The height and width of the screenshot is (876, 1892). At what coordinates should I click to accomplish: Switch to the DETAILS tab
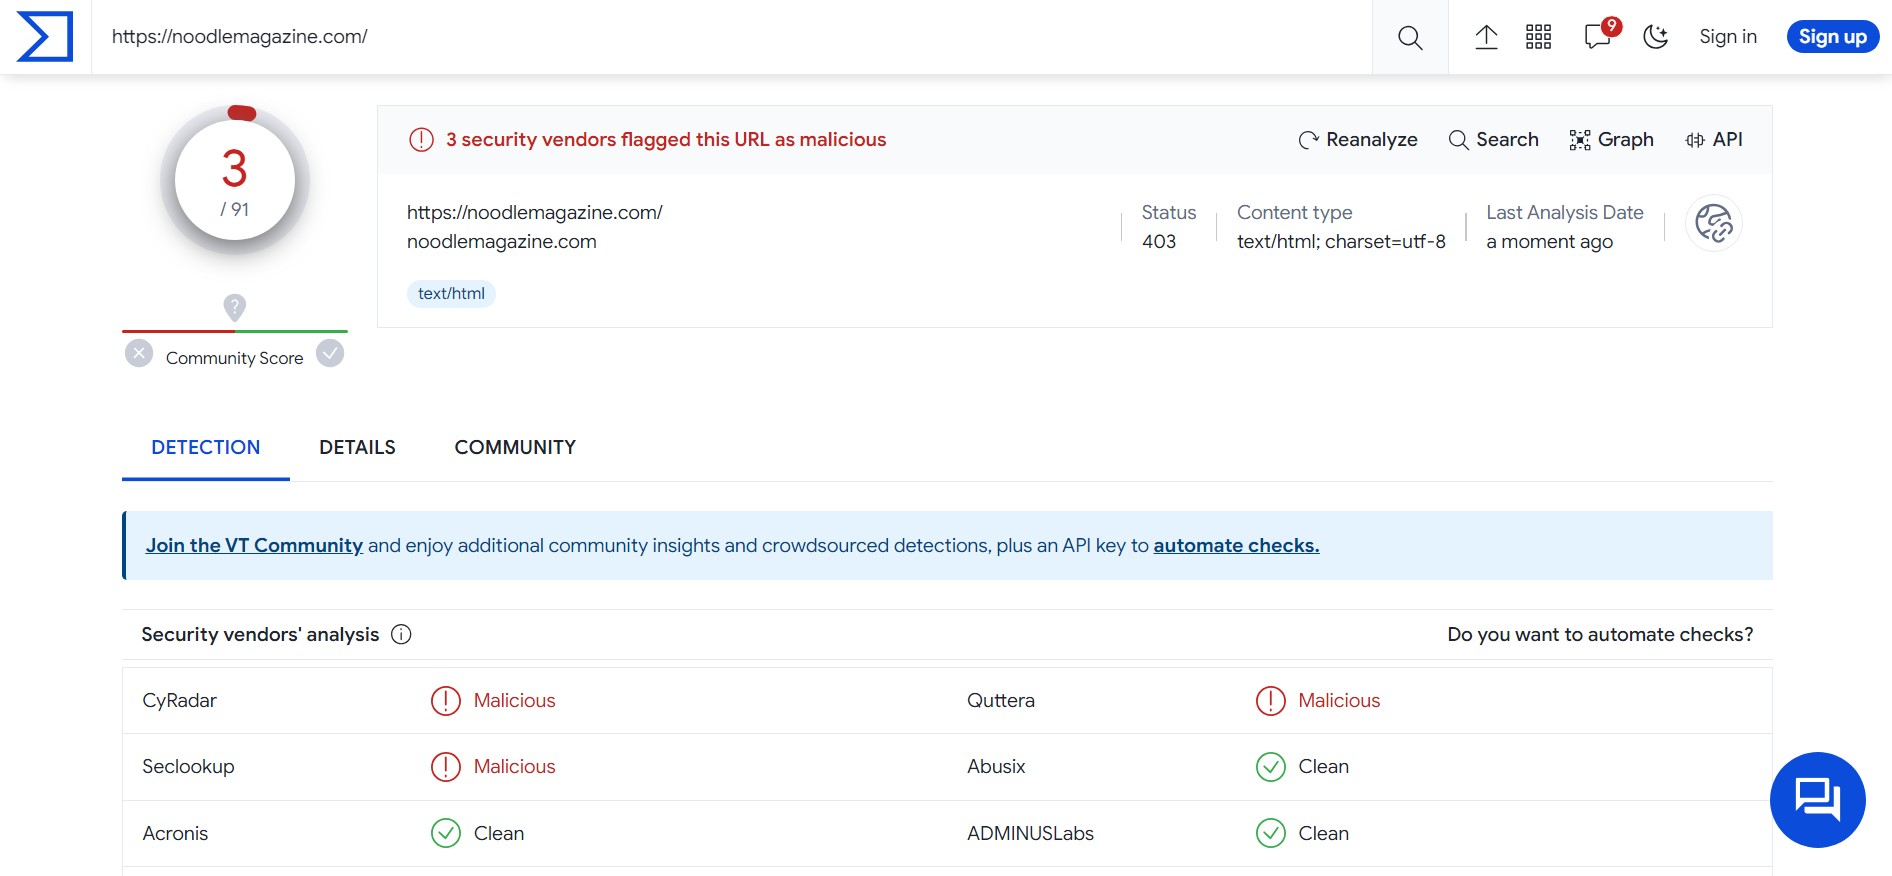[x=357, y=448]
